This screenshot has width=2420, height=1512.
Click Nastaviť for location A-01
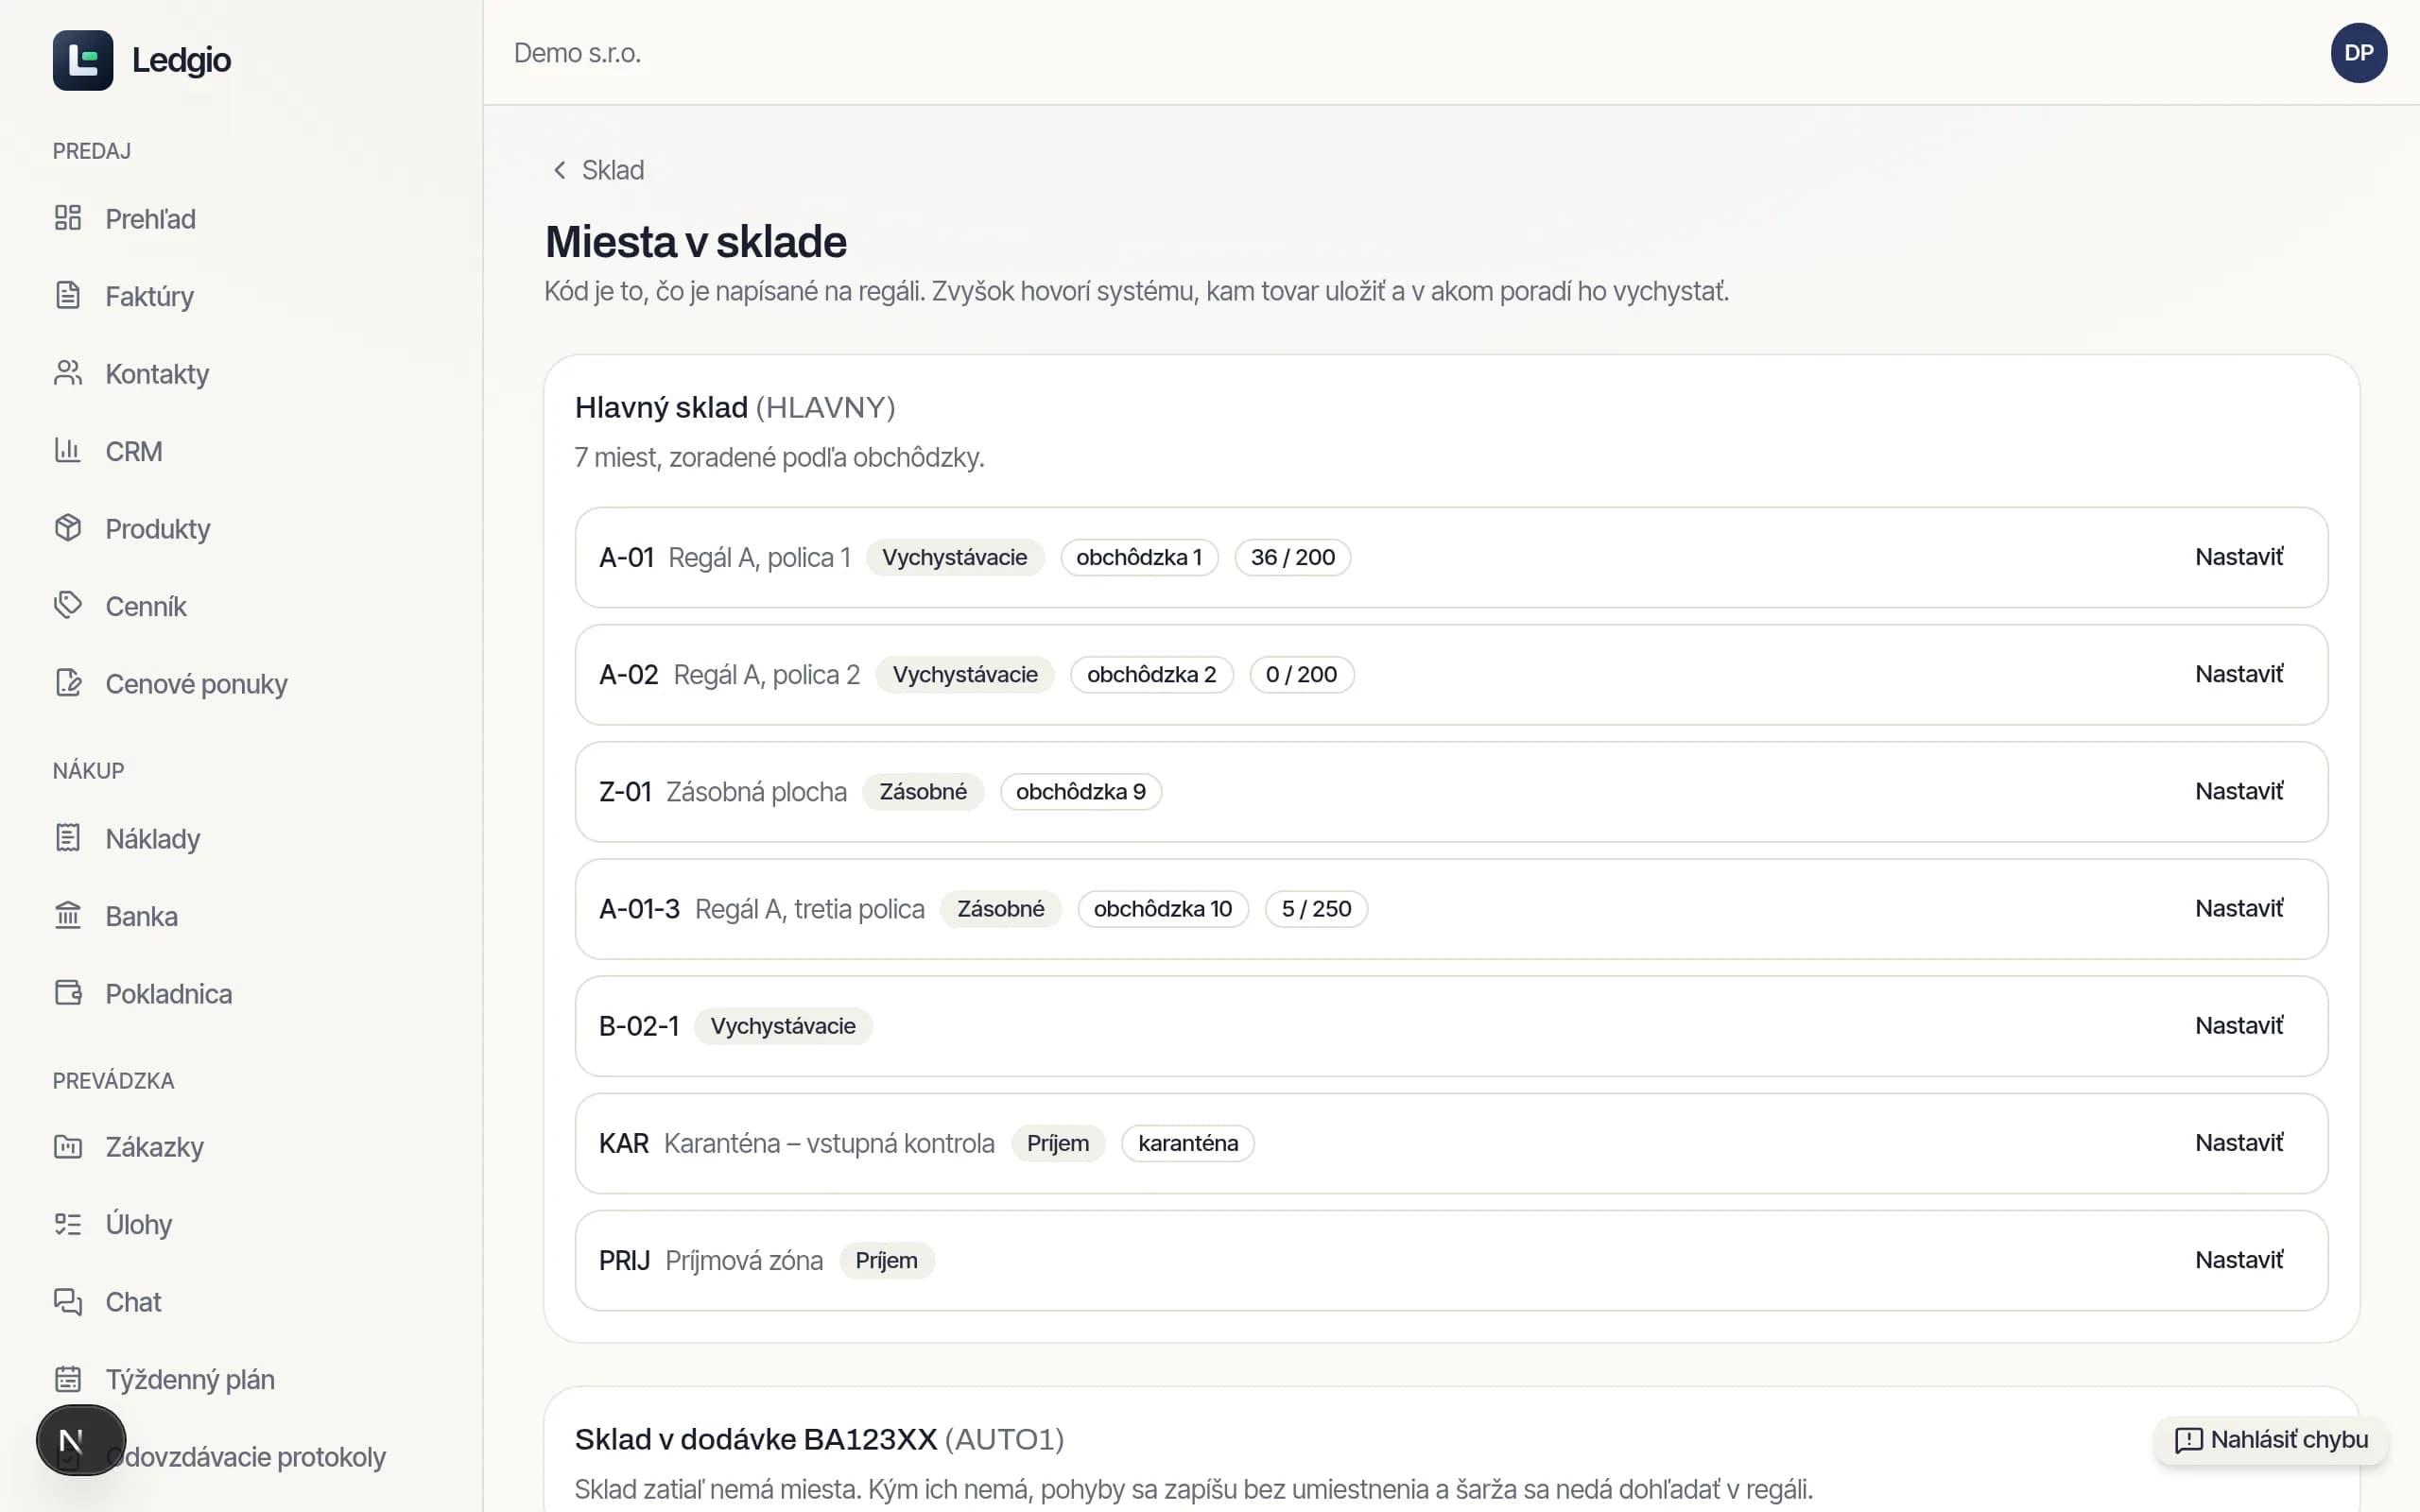(x=2239, y=557)
